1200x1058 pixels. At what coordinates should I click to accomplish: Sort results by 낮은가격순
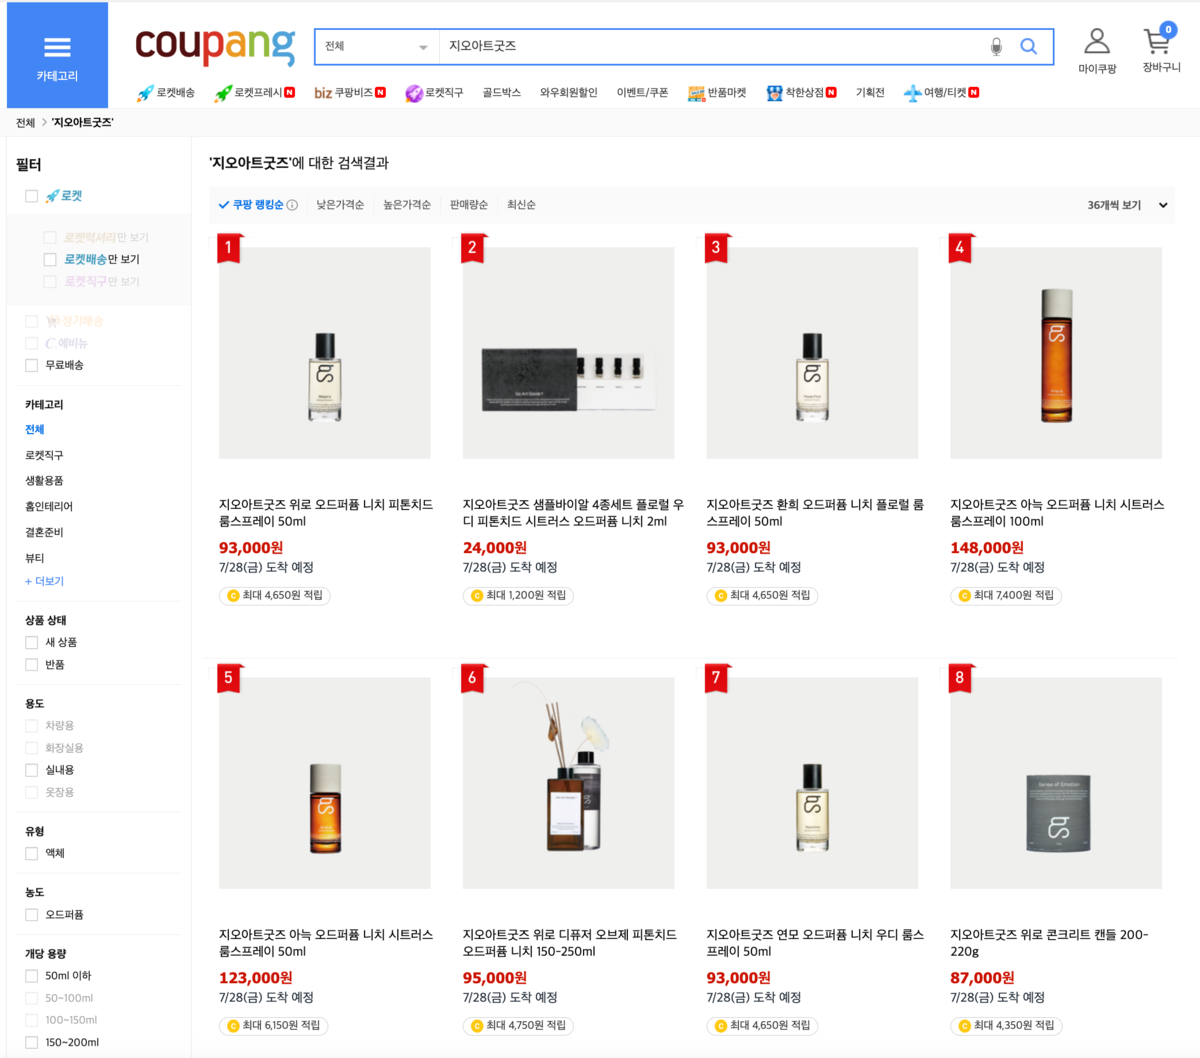pyautogui.click(x=340, y=205)
